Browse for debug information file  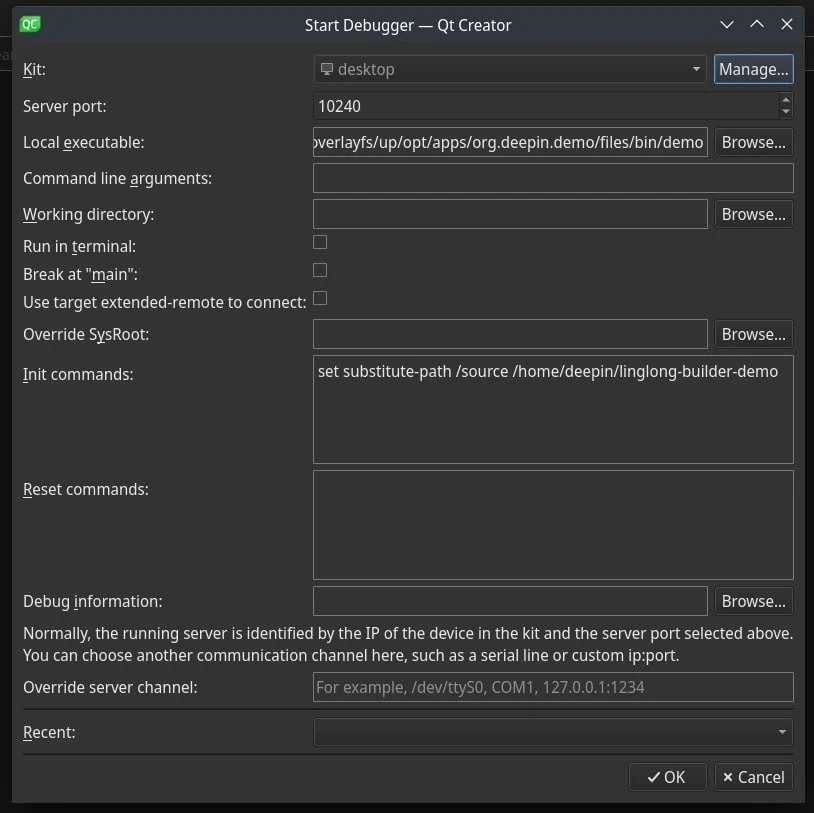753,601
